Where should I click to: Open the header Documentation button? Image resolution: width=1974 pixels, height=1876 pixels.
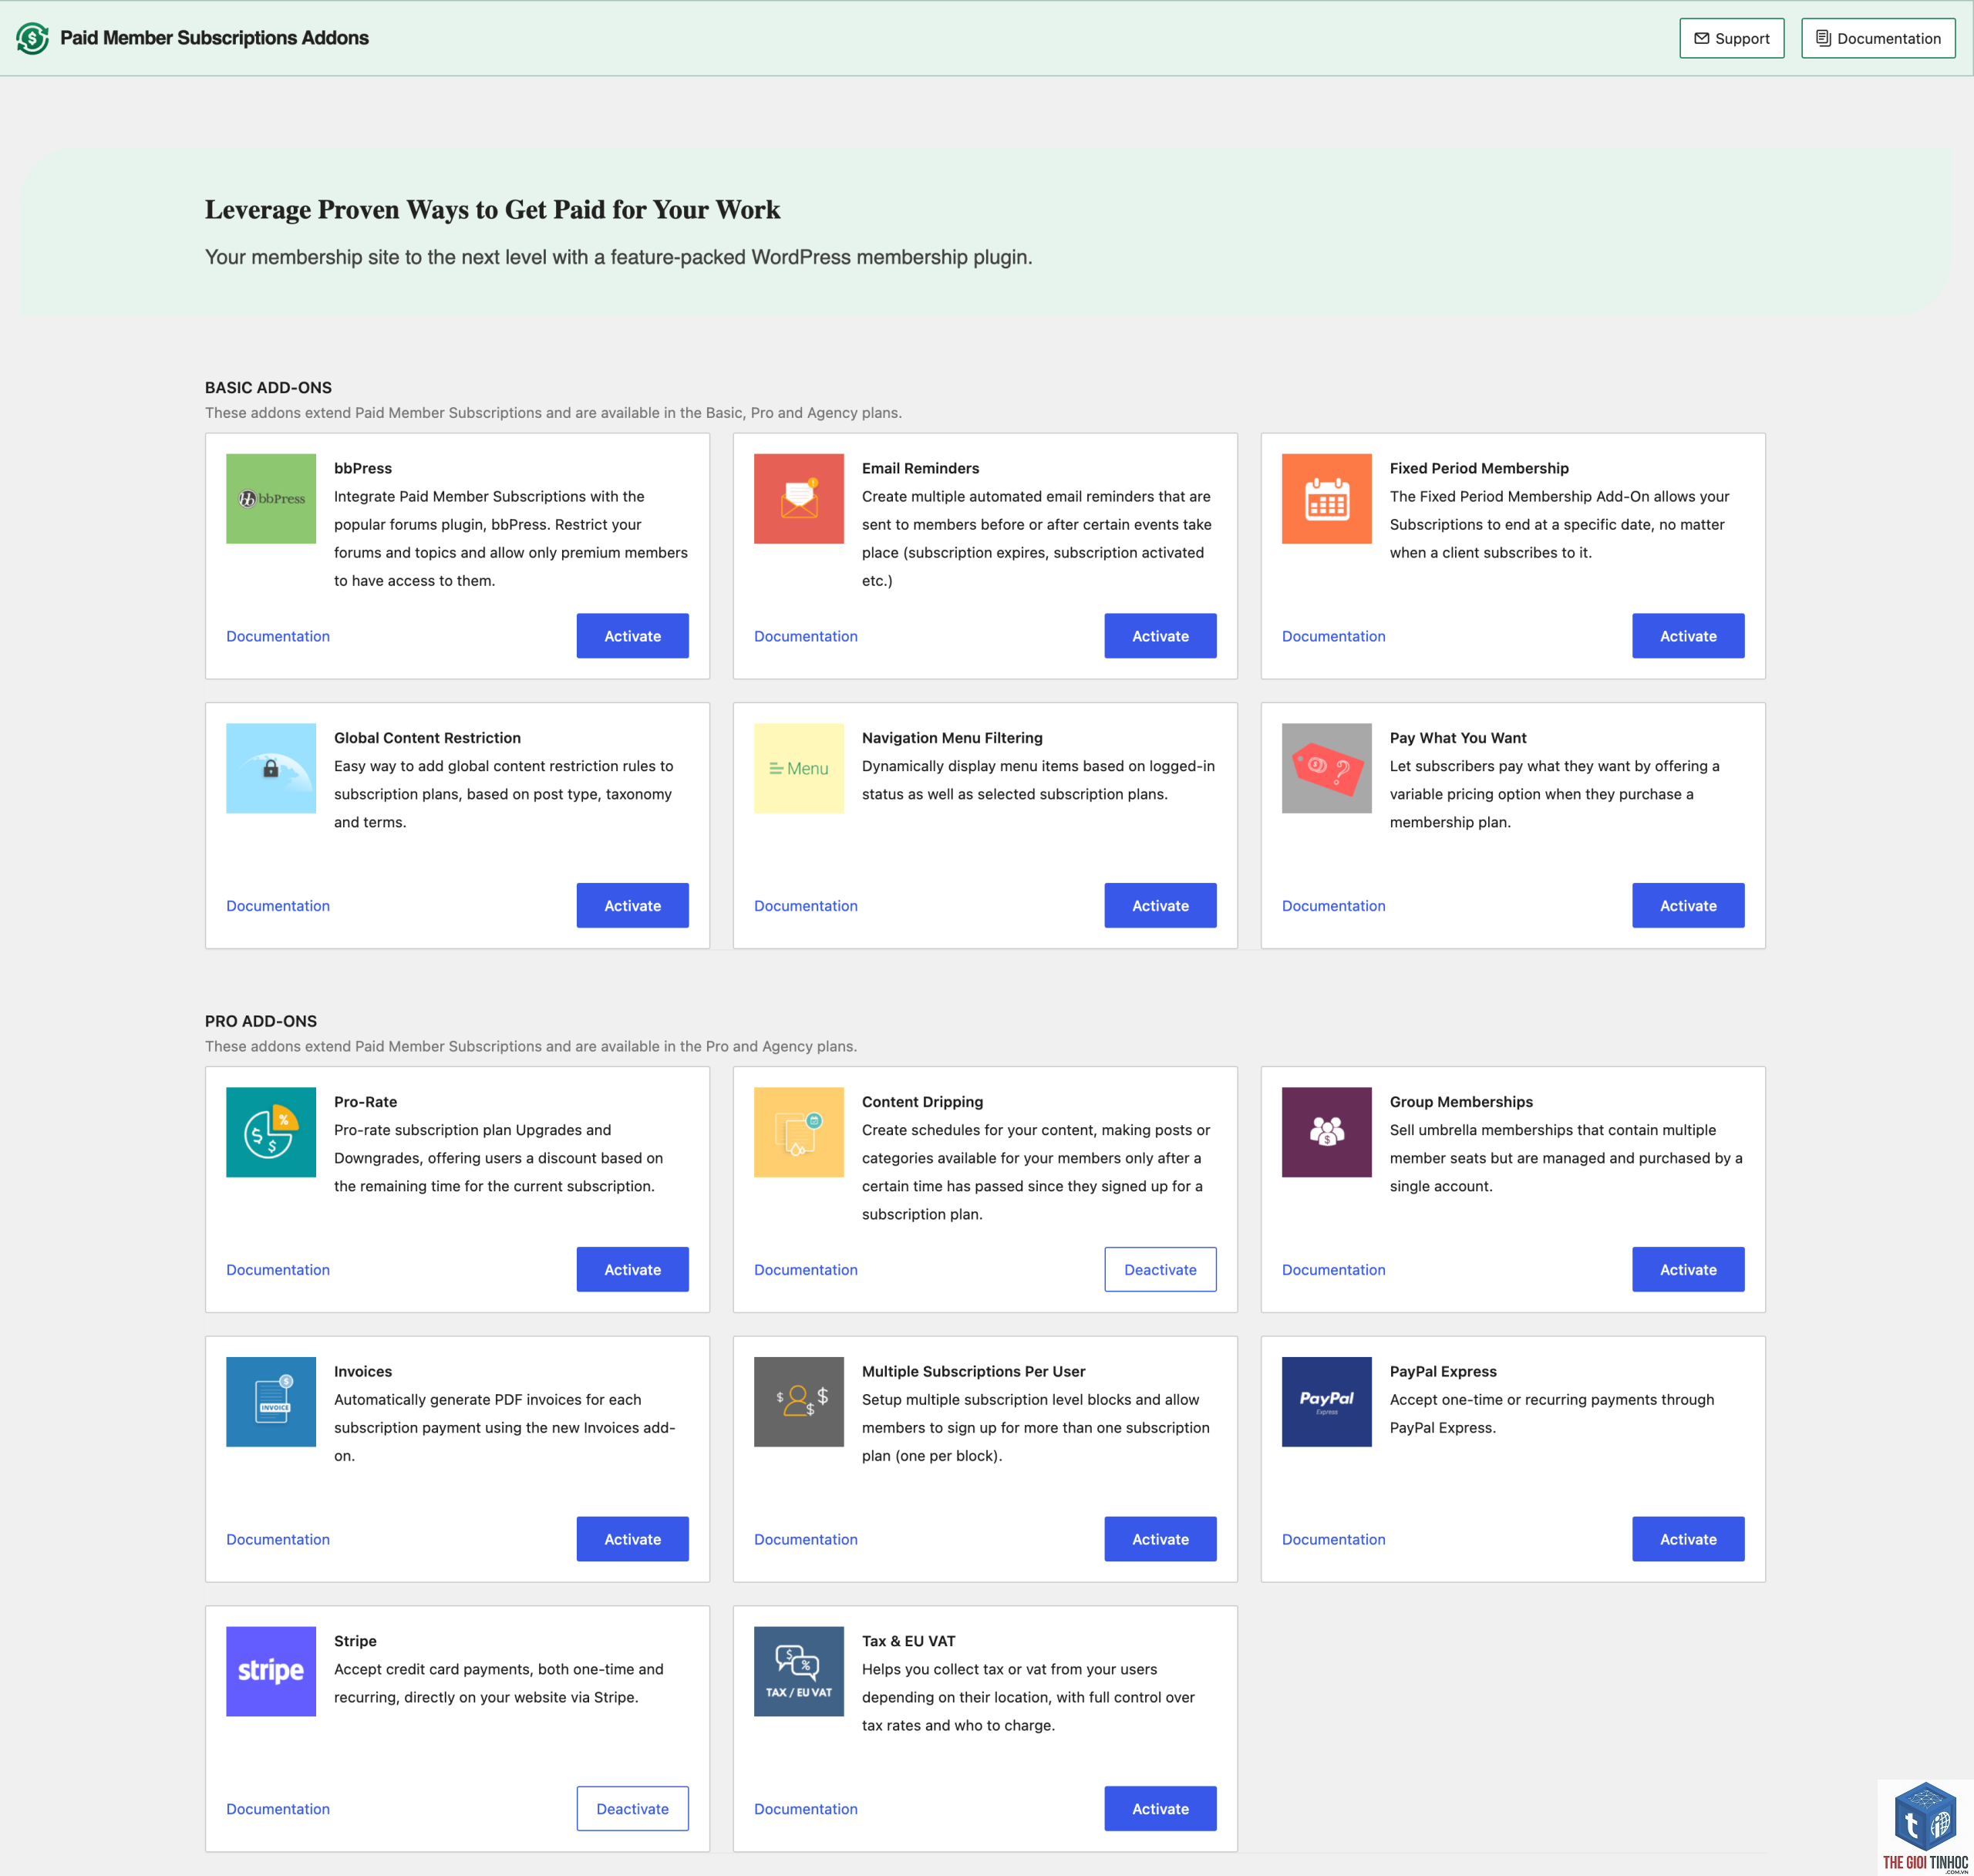[x=1877, y=38]
